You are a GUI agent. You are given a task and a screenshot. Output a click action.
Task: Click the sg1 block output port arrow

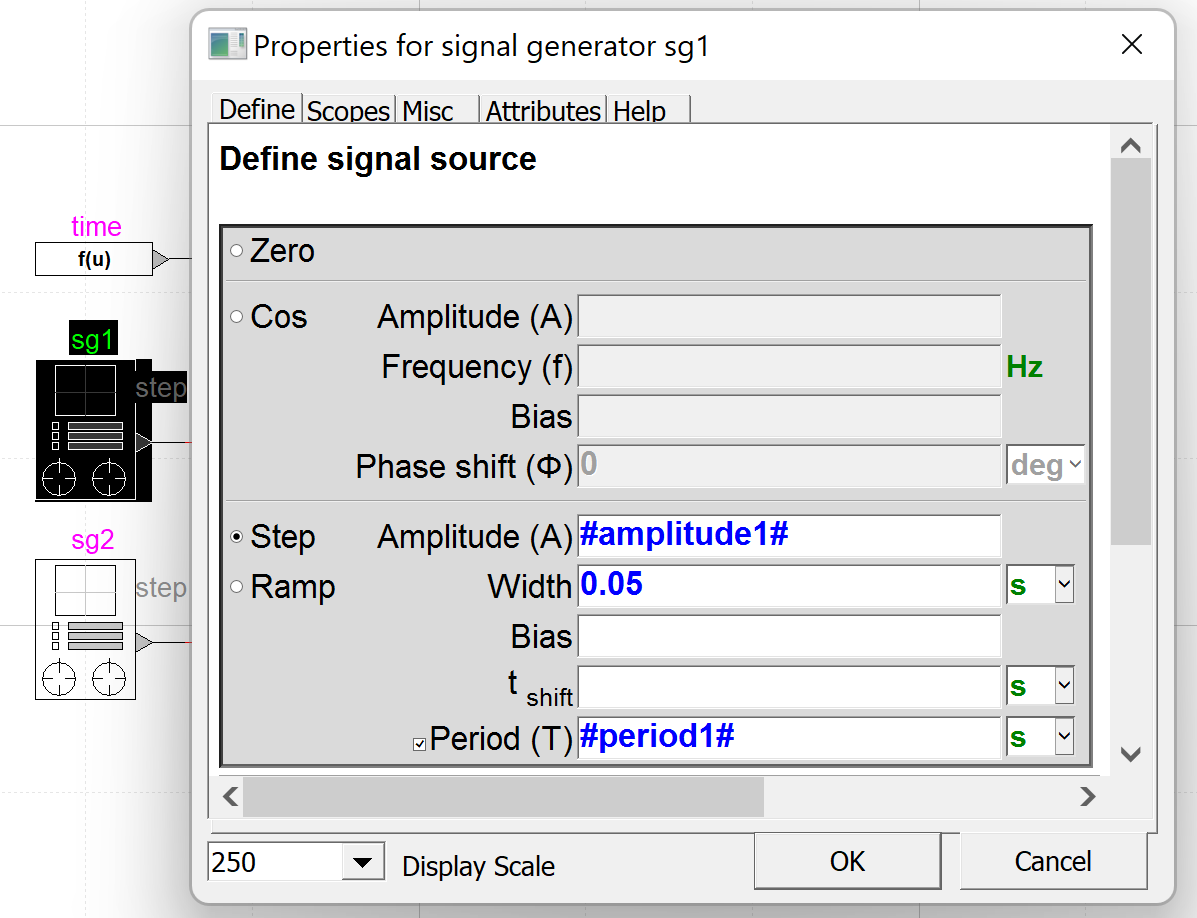pos(143,441)
